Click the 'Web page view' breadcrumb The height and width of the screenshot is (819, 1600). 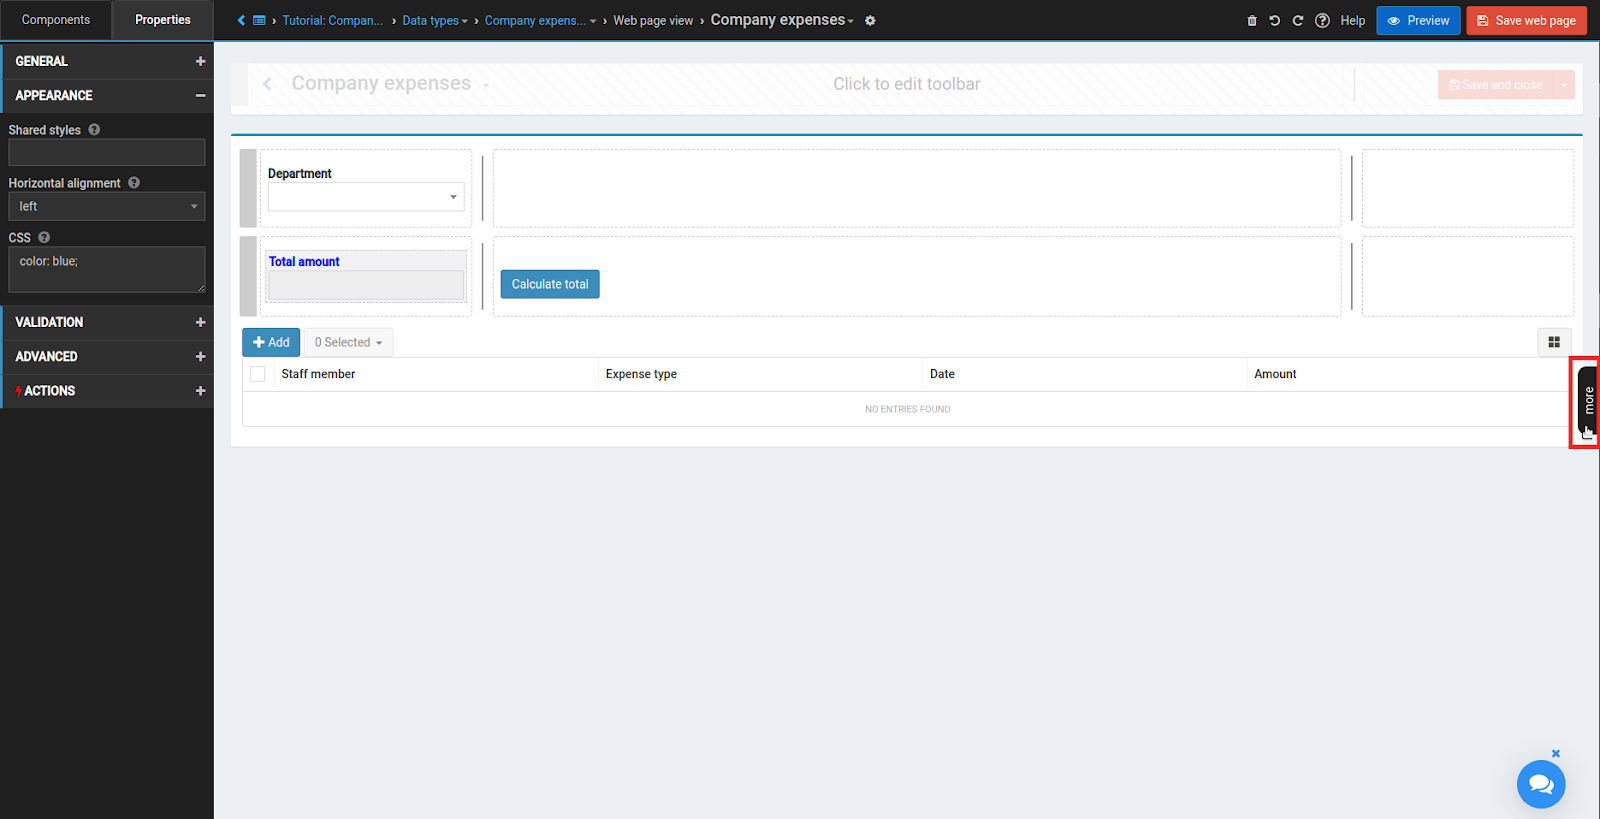(x=653, y=20)
